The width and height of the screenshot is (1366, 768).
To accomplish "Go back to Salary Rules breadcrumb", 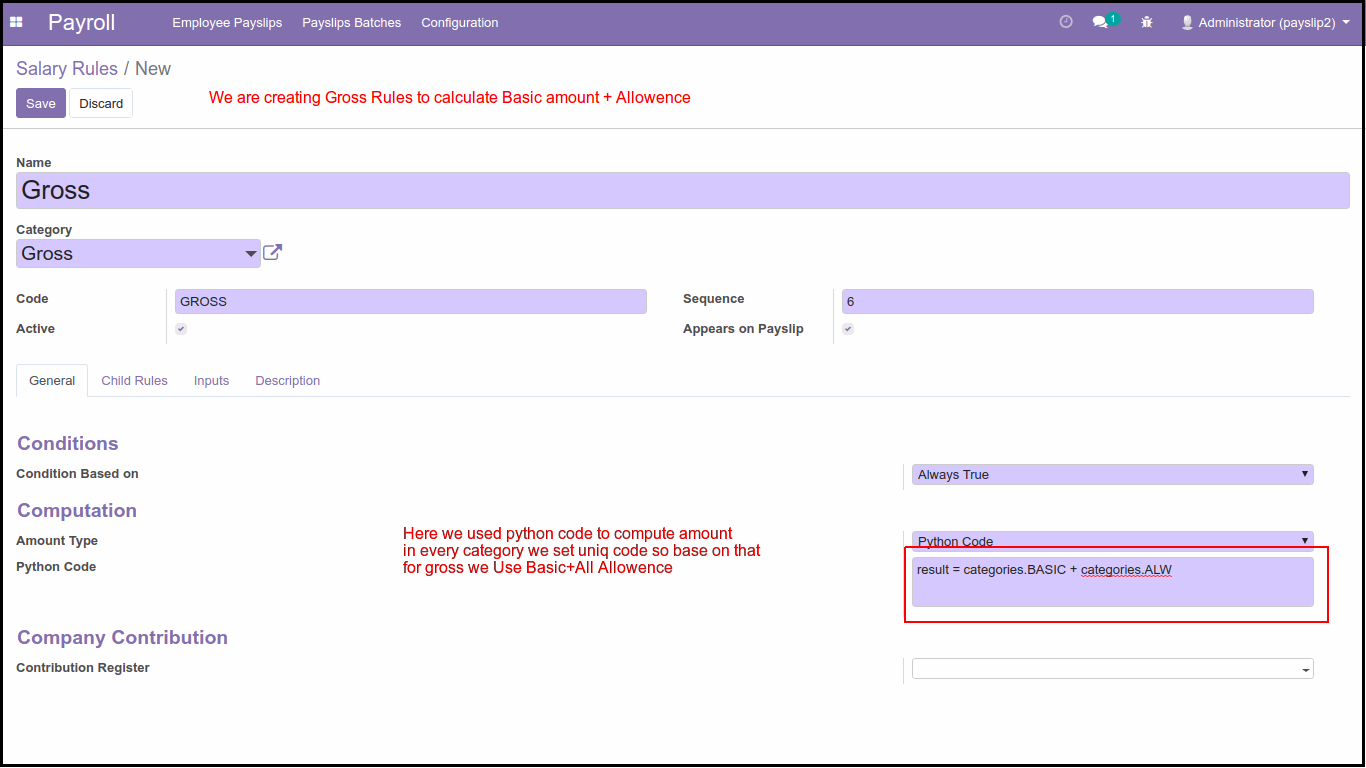I will coord(67,69).
